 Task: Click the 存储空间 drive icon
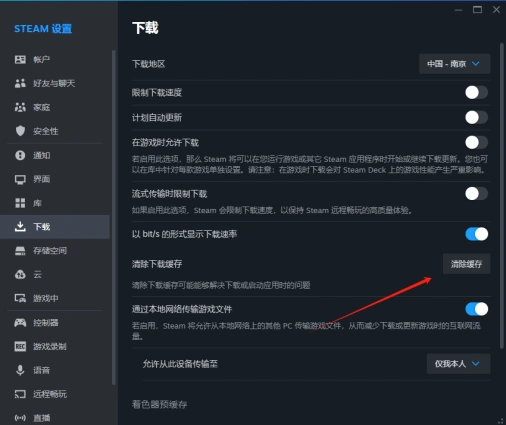[x=20, y=251]
